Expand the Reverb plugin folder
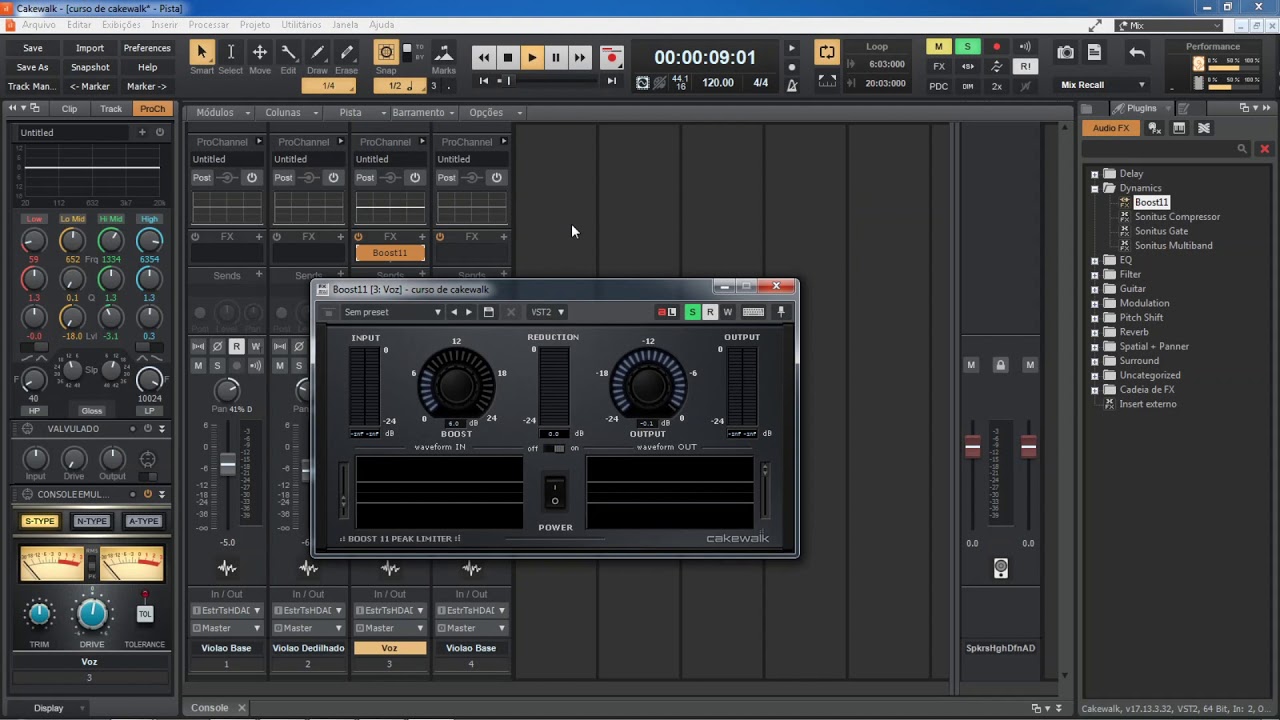This screenshot has width=1280, height=720. coord(1095,332)
